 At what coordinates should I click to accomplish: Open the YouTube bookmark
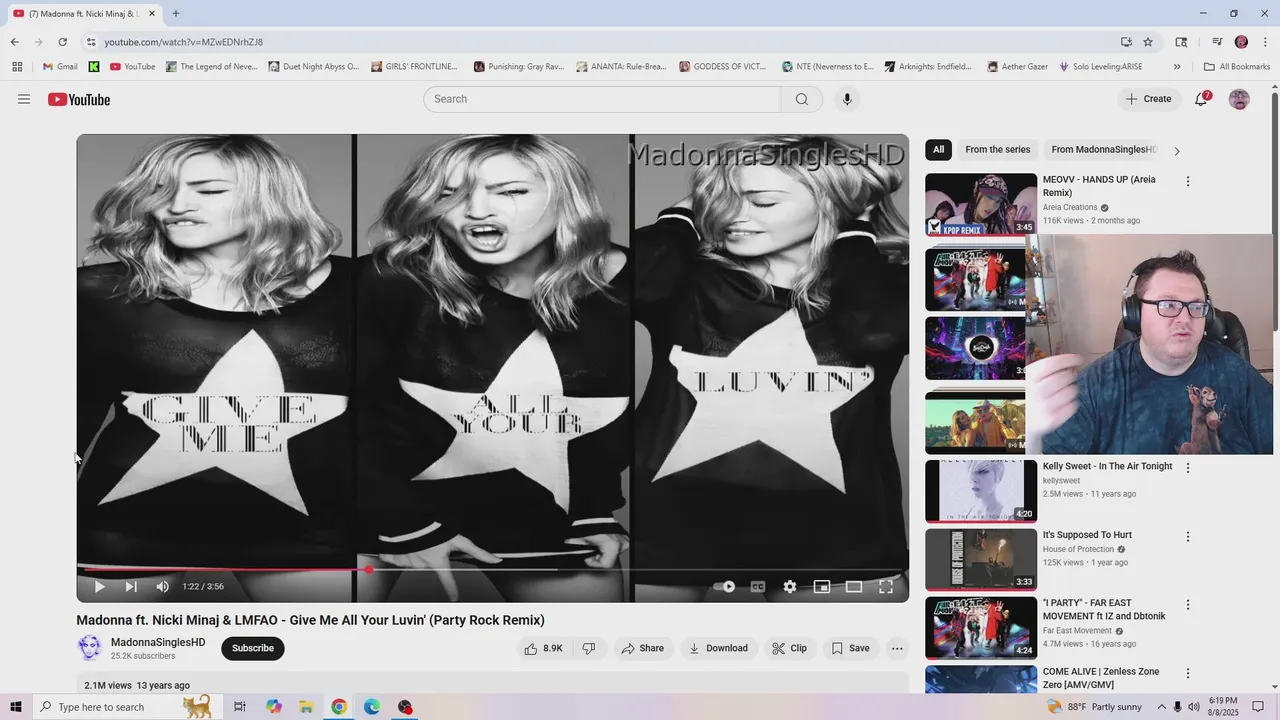click(x=132, y=67)
